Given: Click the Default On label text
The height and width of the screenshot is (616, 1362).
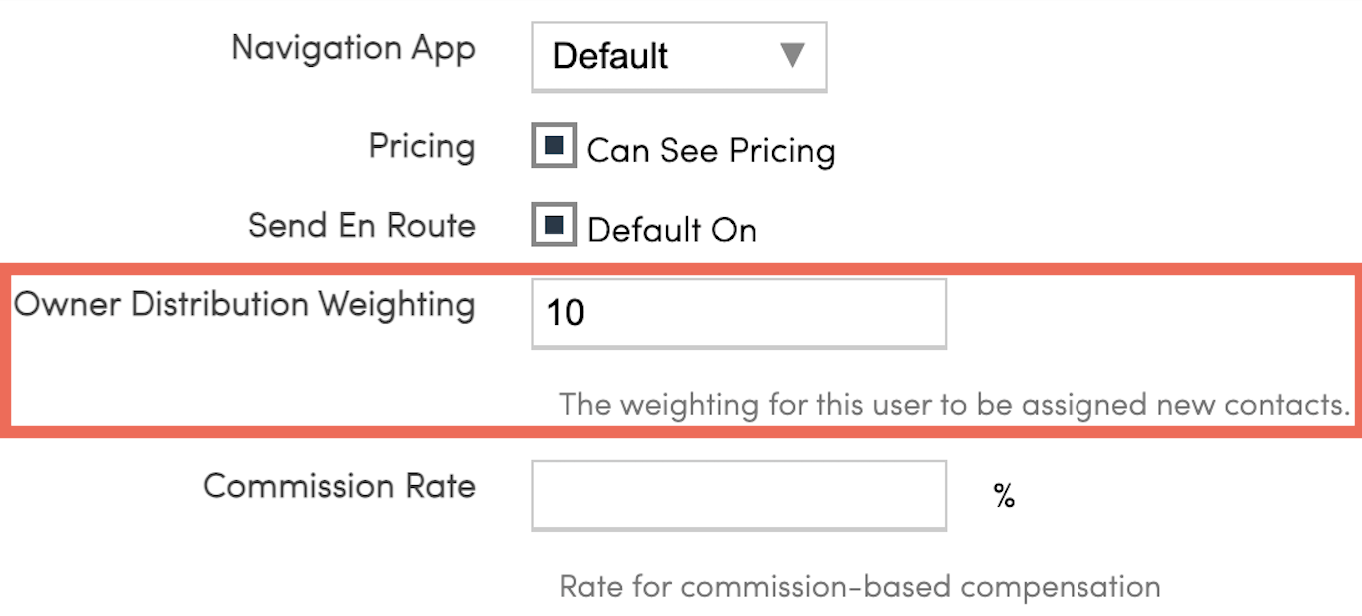Looking at the screenshot, I should point(671,230).
